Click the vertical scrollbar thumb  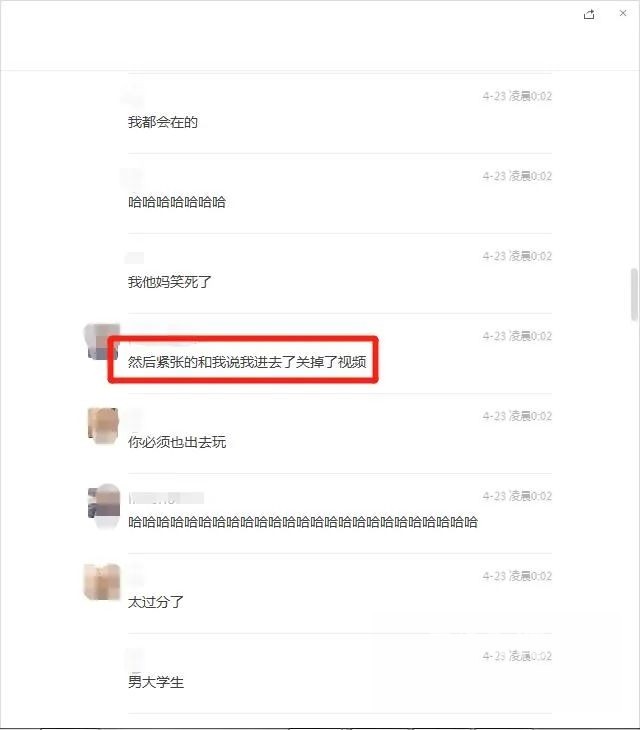click(634, 294)
